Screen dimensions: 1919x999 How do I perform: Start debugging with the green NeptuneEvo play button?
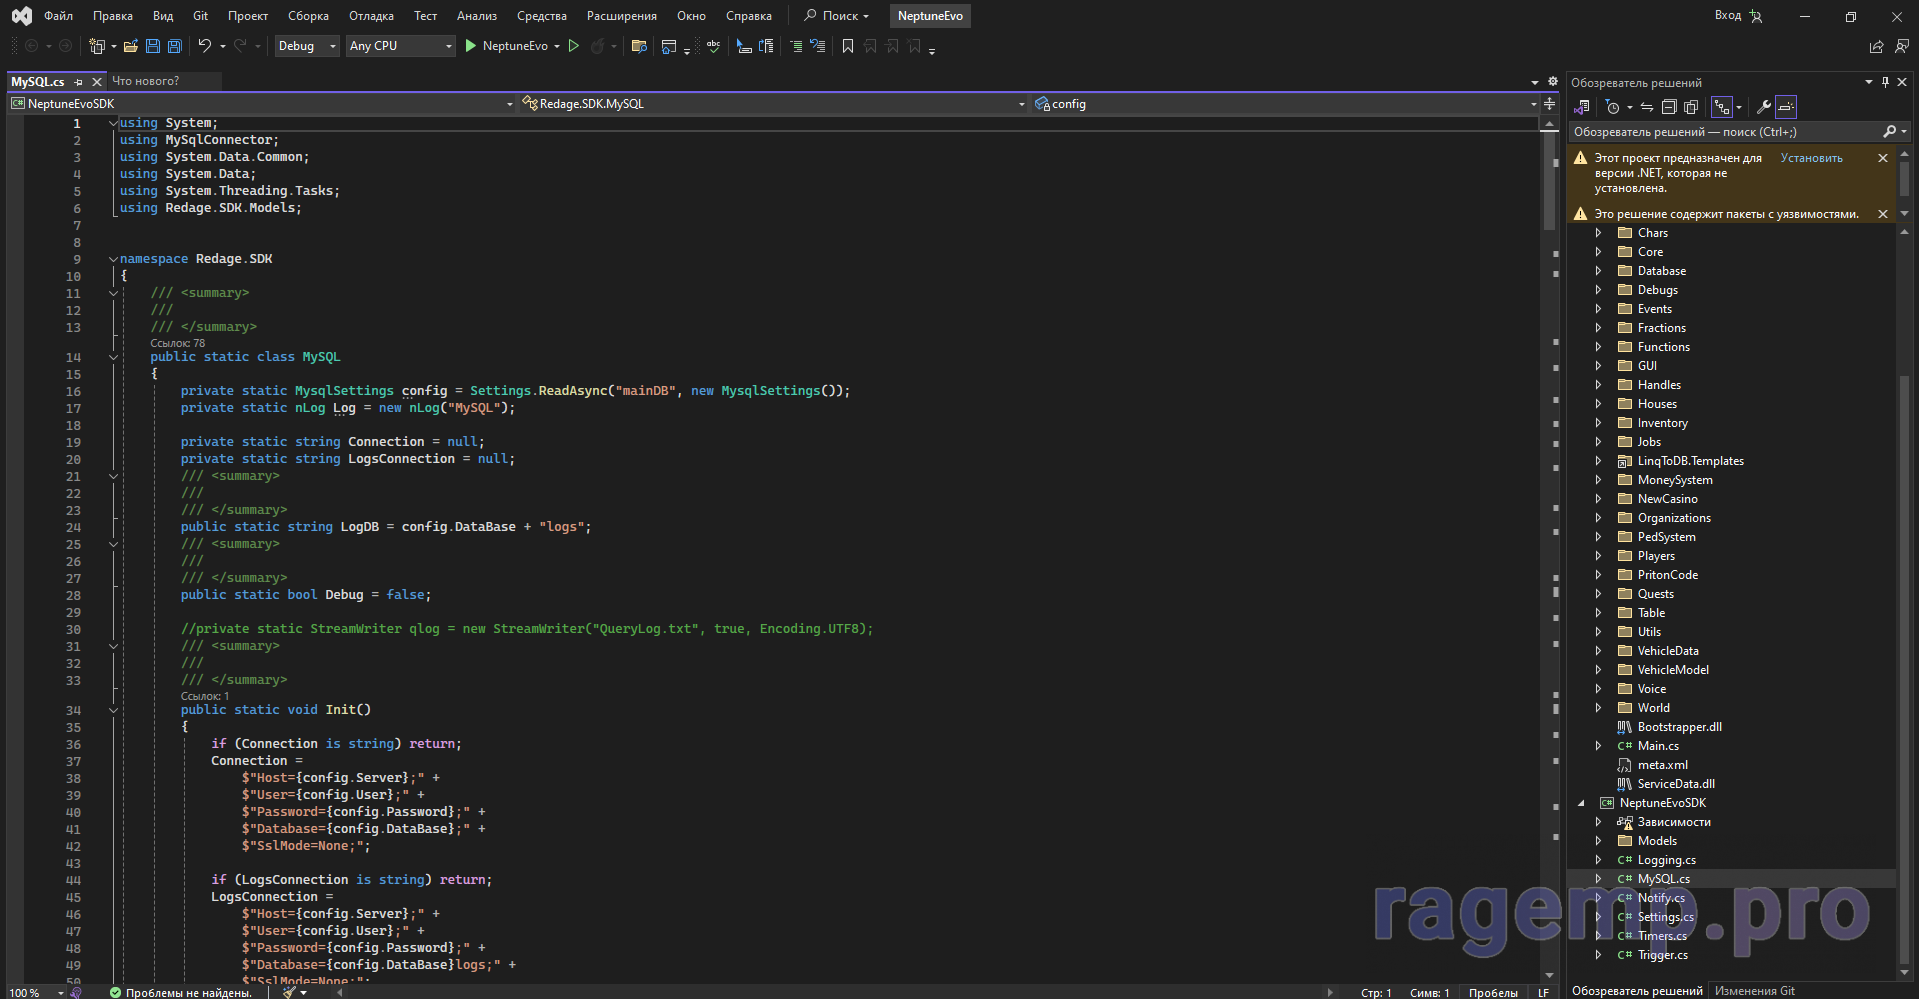coord(471,46)
